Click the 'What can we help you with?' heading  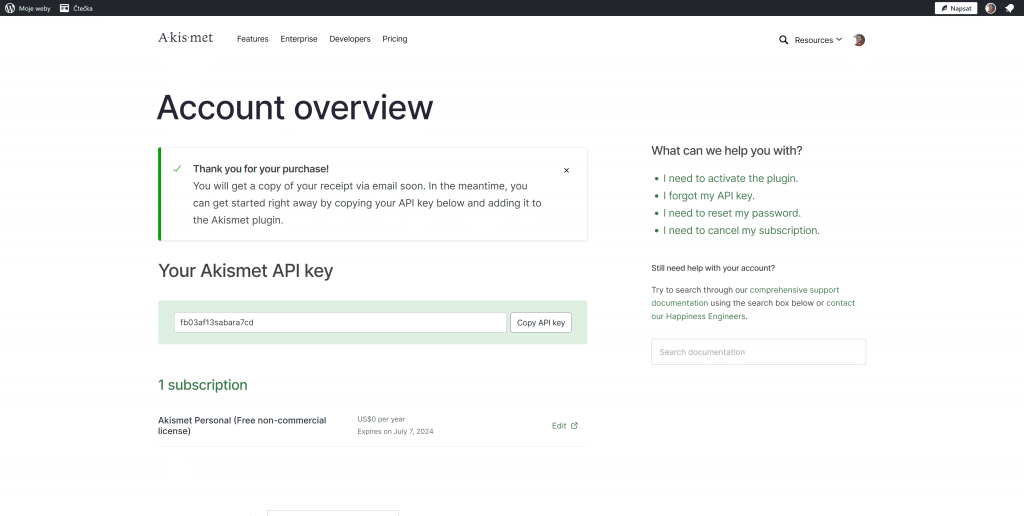[727, 151]
